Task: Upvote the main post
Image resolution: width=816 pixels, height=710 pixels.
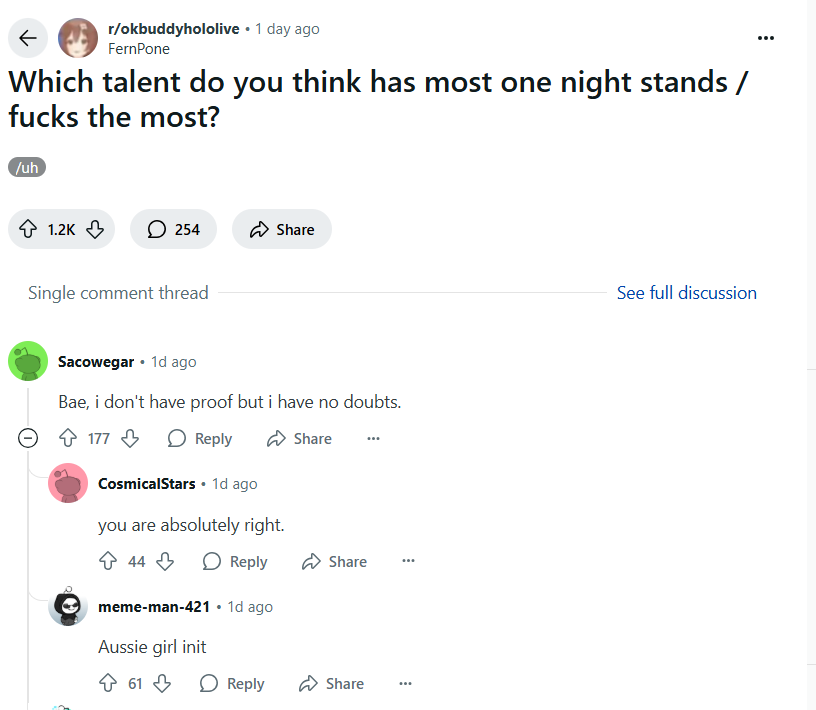Action: pyautogui.click(x=28, y=229)
